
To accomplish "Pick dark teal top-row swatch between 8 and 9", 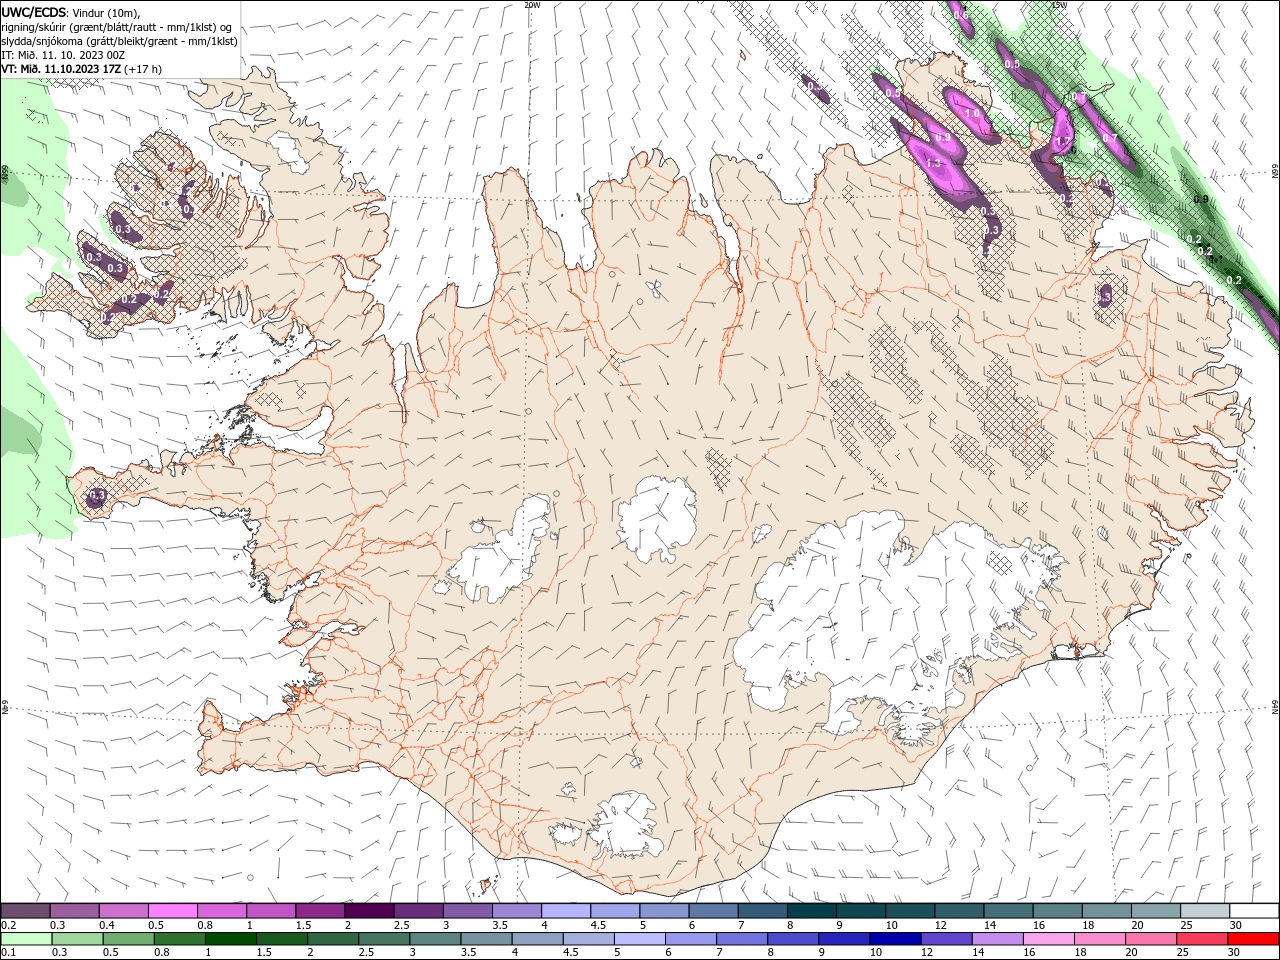I will pos(812,911).
